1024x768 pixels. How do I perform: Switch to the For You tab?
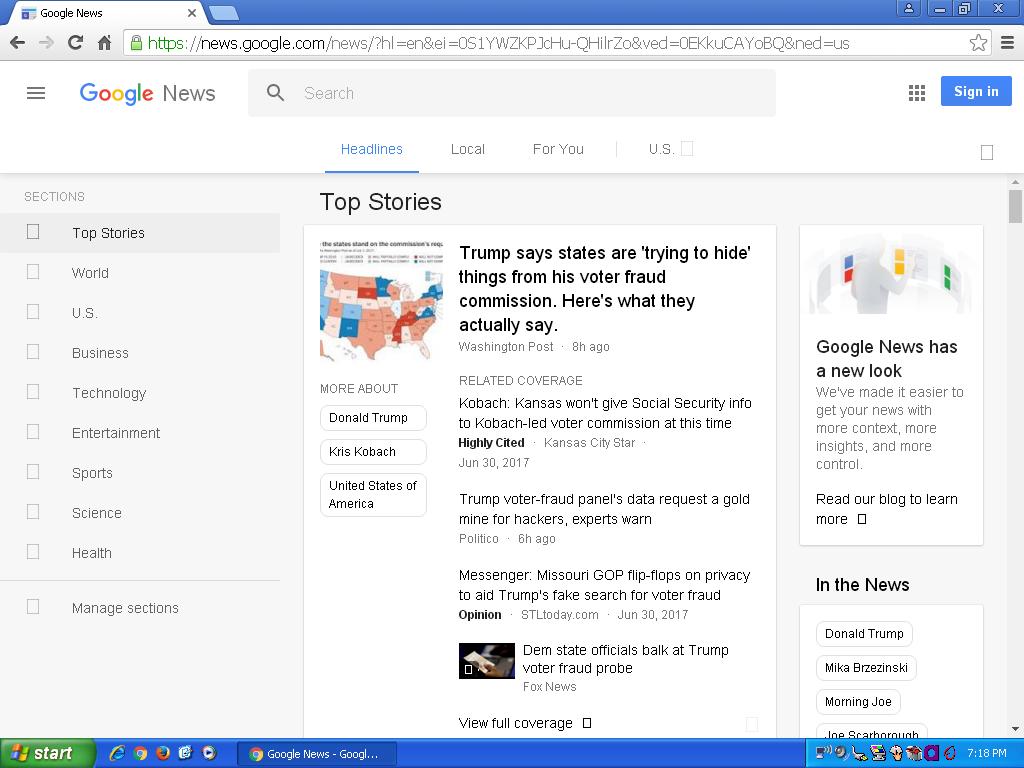pyautogui.click(x=557, y=148)
